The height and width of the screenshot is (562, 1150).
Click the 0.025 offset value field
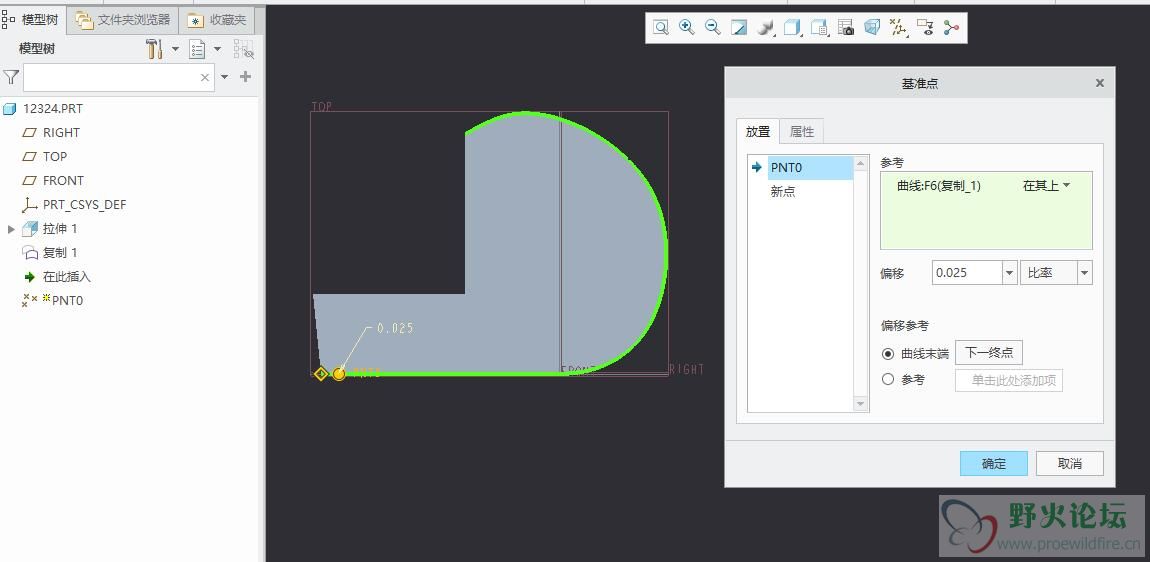click(965, 273)
